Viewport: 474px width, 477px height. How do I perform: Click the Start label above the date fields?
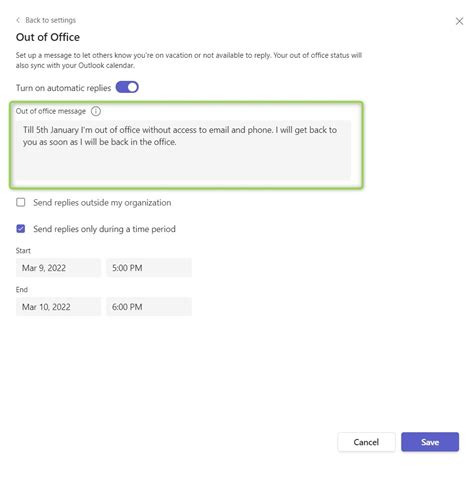click(x=23, y=251)
